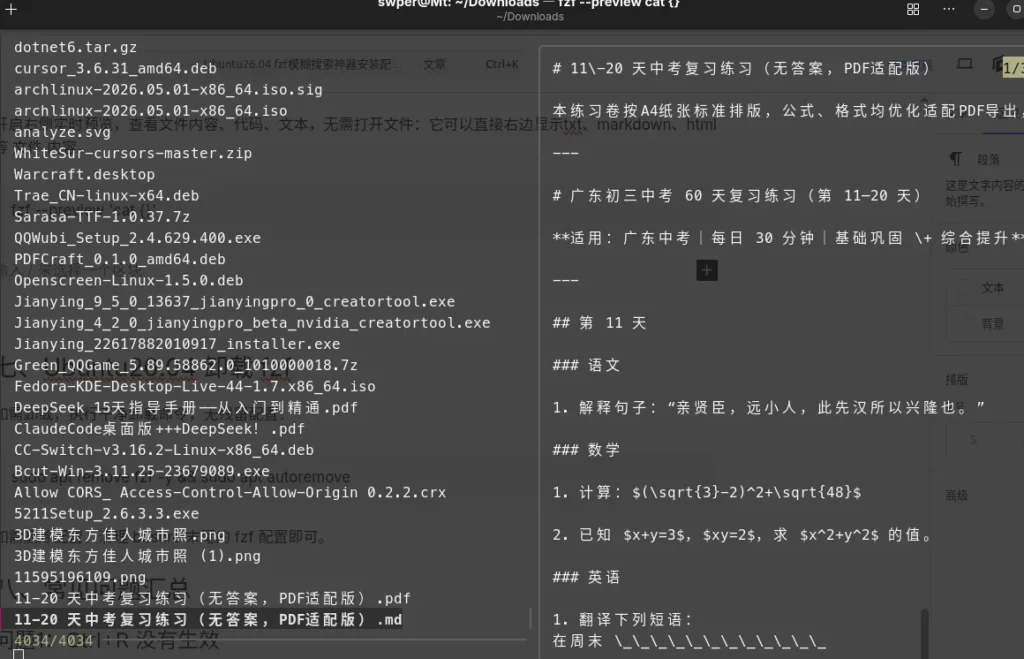The height and width of the screenshot is (659, 1024).
Task: Click the ~/Downloads subtitle in title bar
Action: (530, 16)
